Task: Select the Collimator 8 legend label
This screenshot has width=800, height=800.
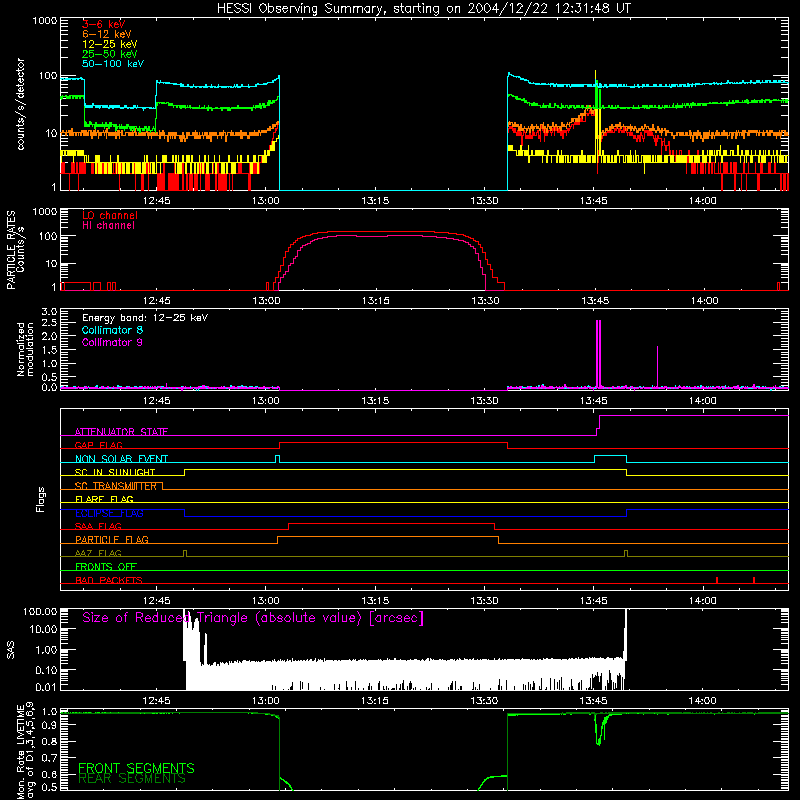Action: [112, 330]
